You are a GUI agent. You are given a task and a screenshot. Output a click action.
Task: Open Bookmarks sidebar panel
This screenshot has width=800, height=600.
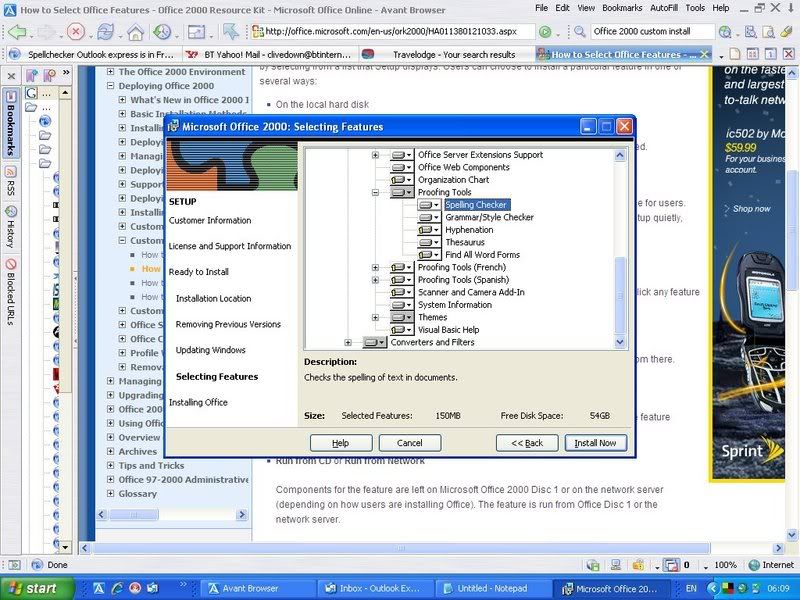click(x=11, y=122)
